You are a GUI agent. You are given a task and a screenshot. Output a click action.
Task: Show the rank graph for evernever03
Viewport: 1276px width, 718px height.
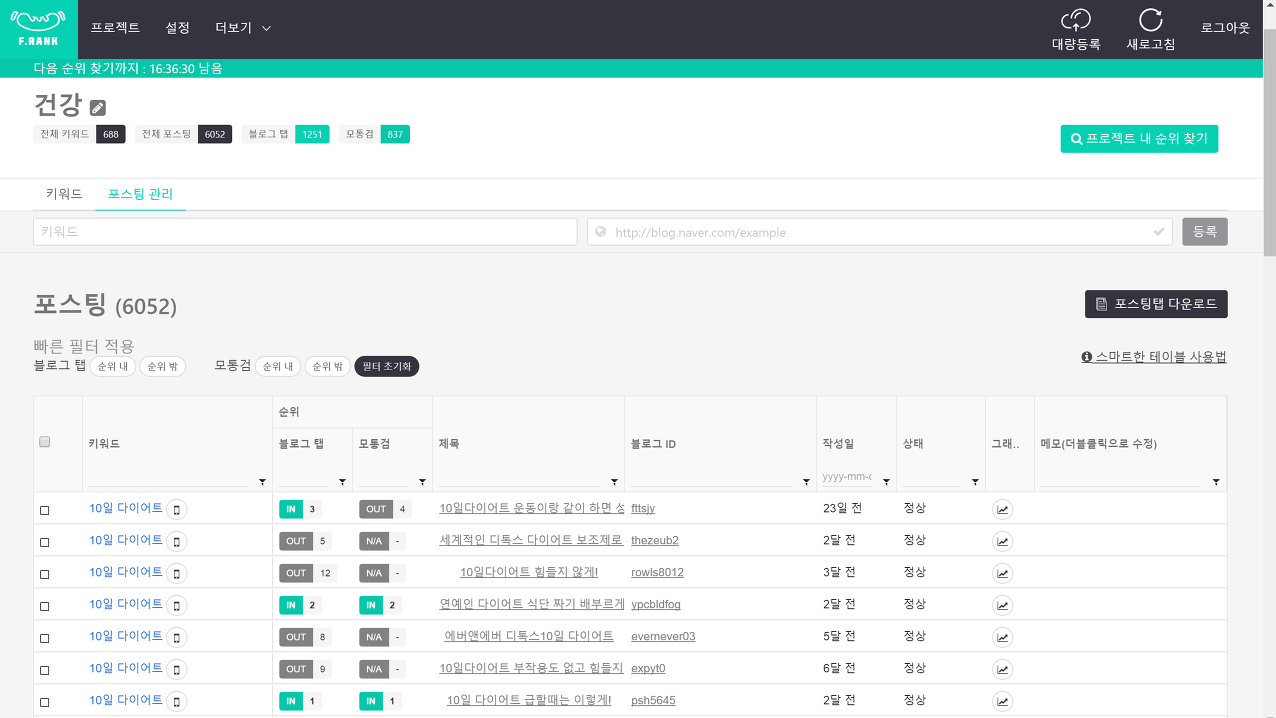point(1002,638)
